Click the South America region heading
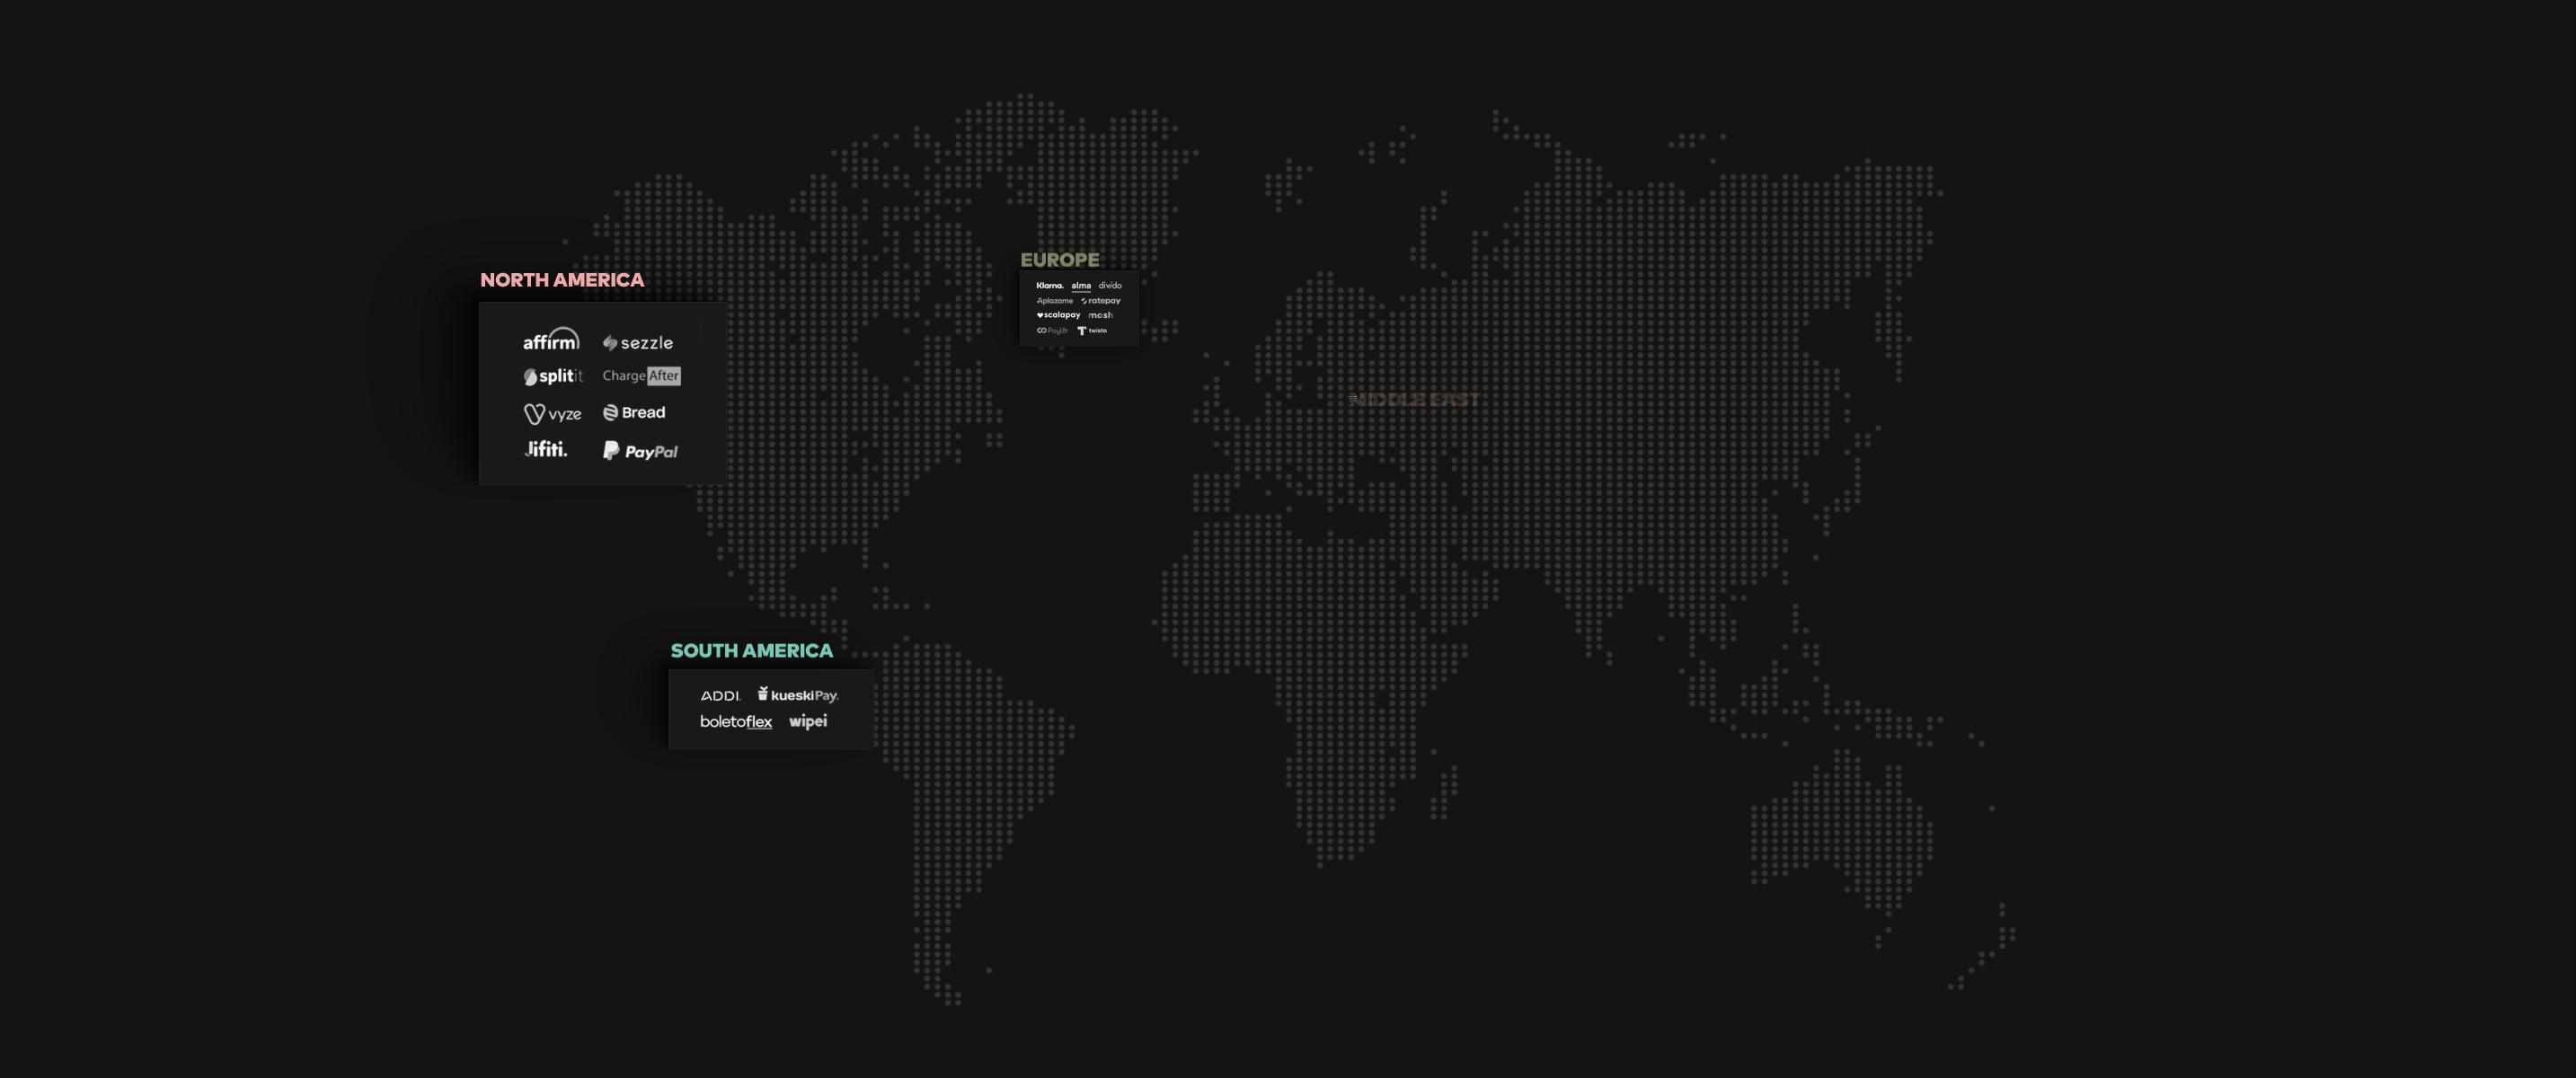 (751, 651)
